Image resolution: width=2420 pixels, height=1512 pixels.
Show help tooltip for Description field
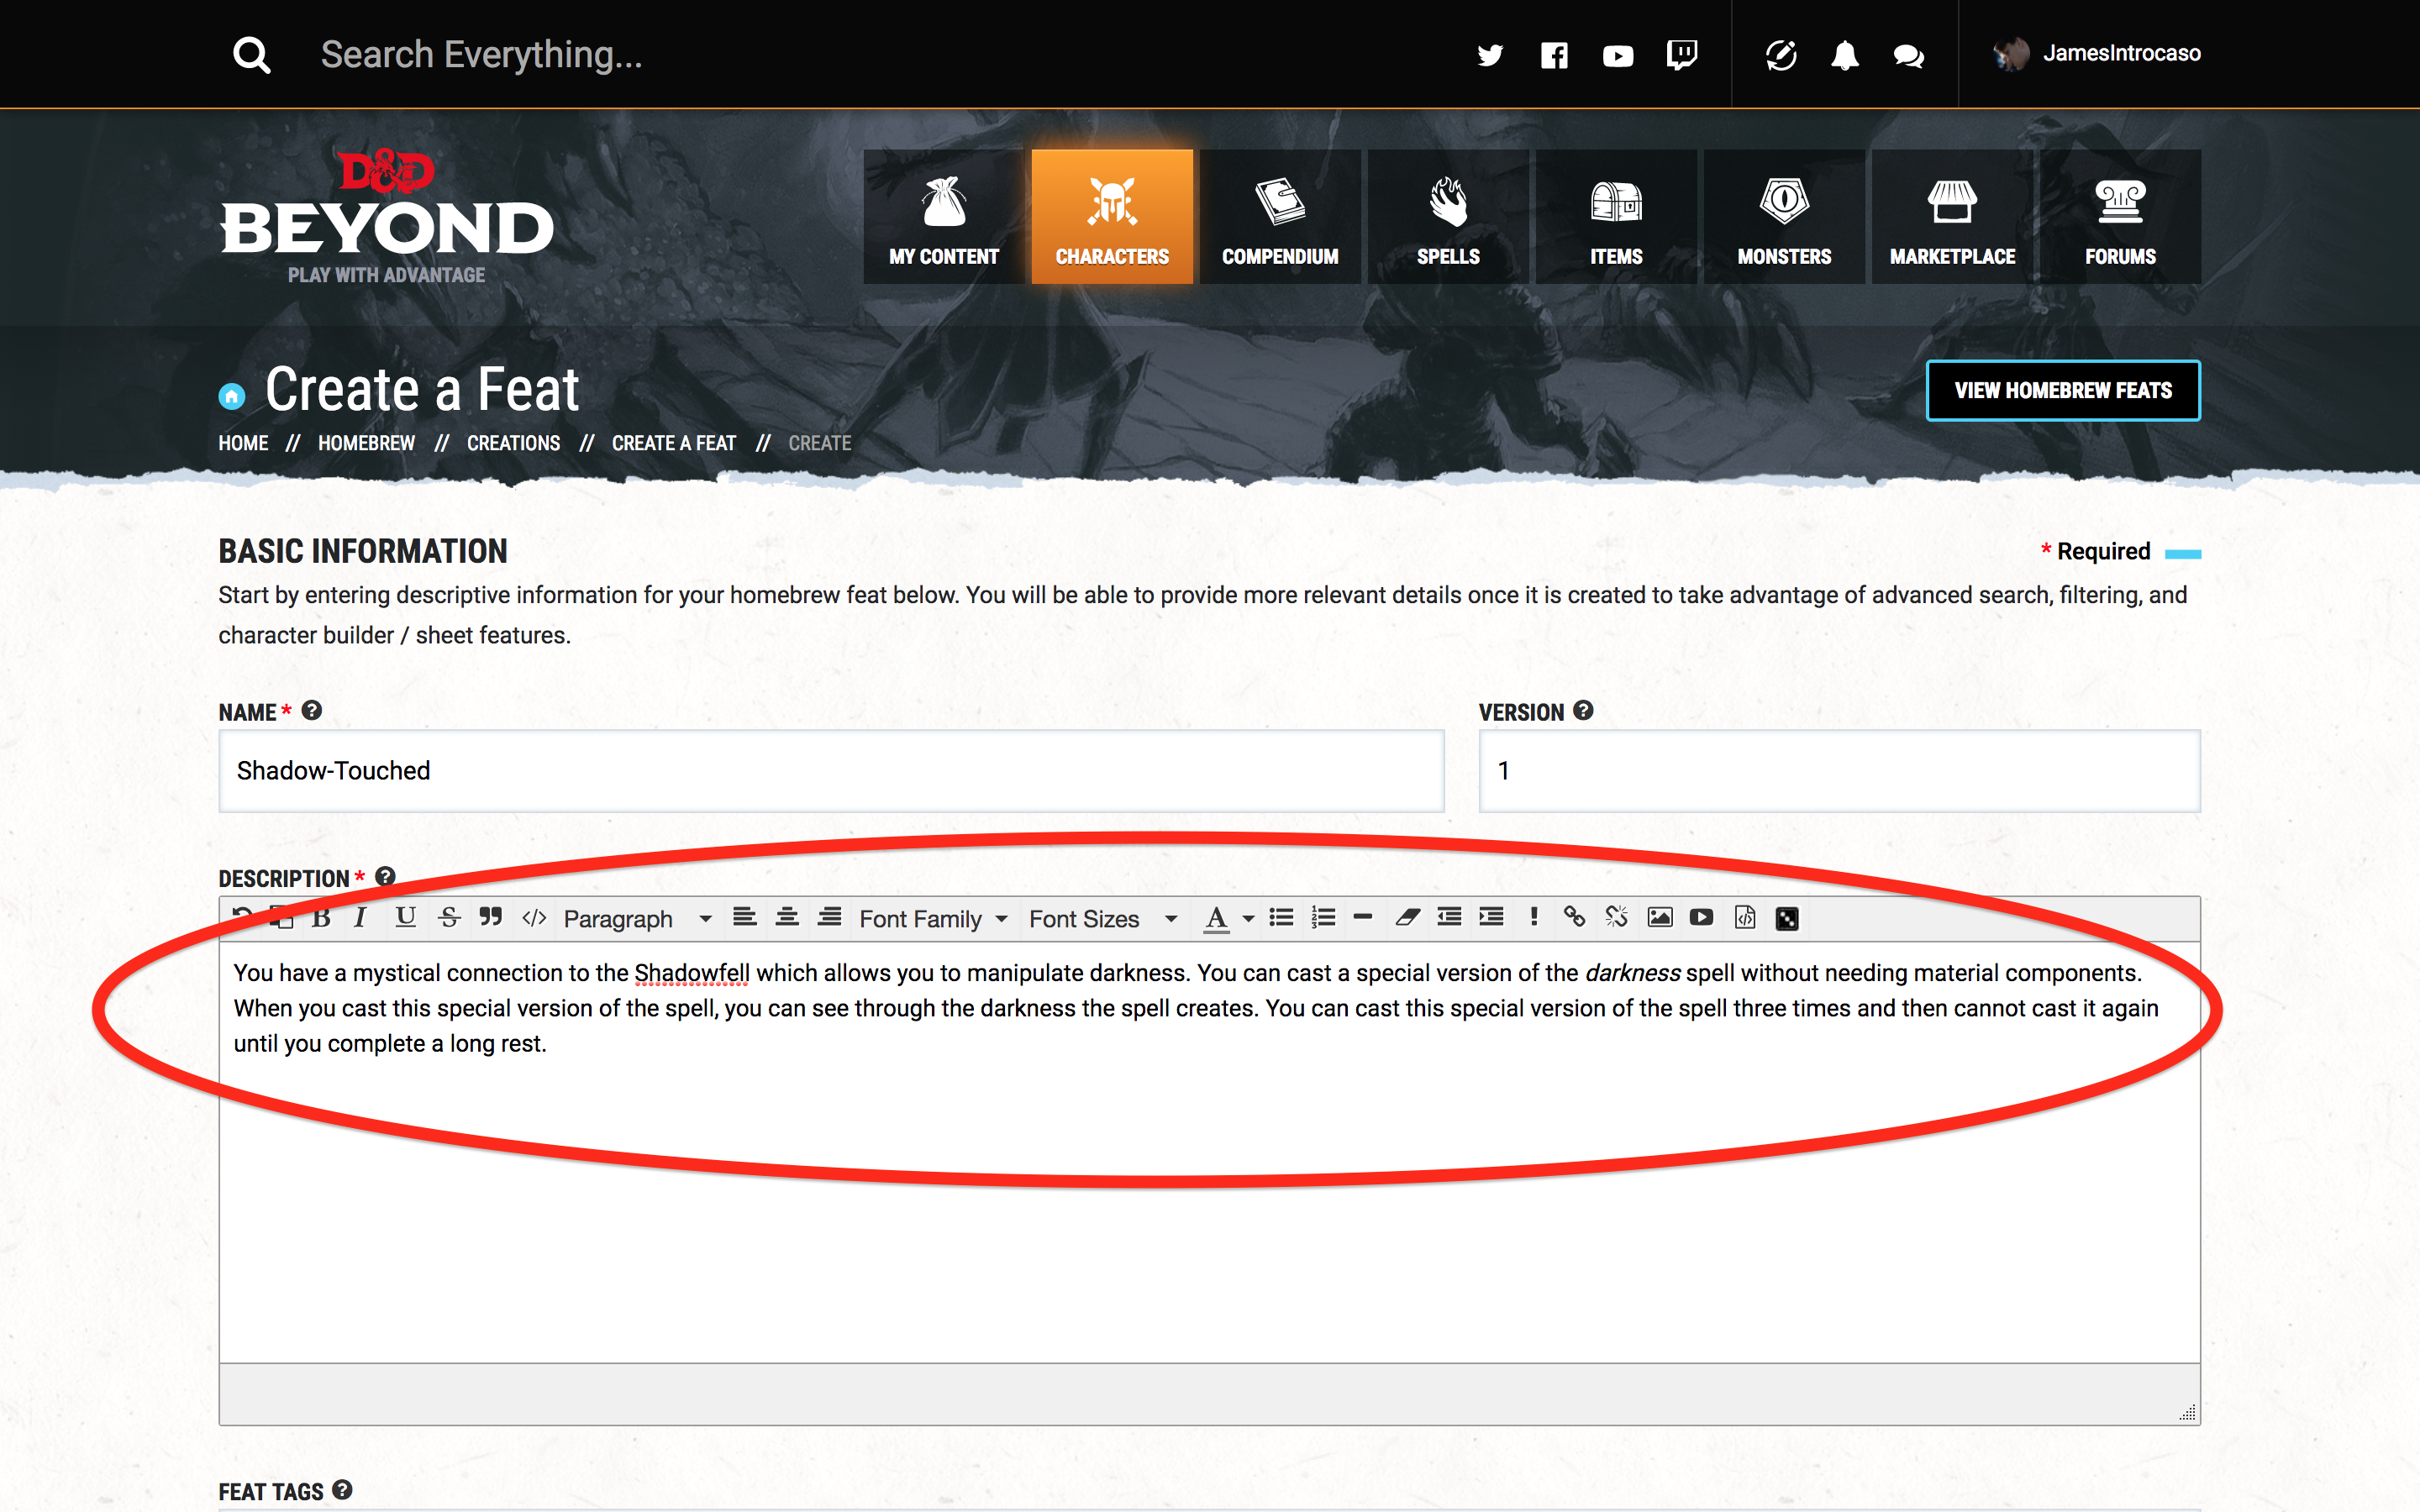pos(385,877)
